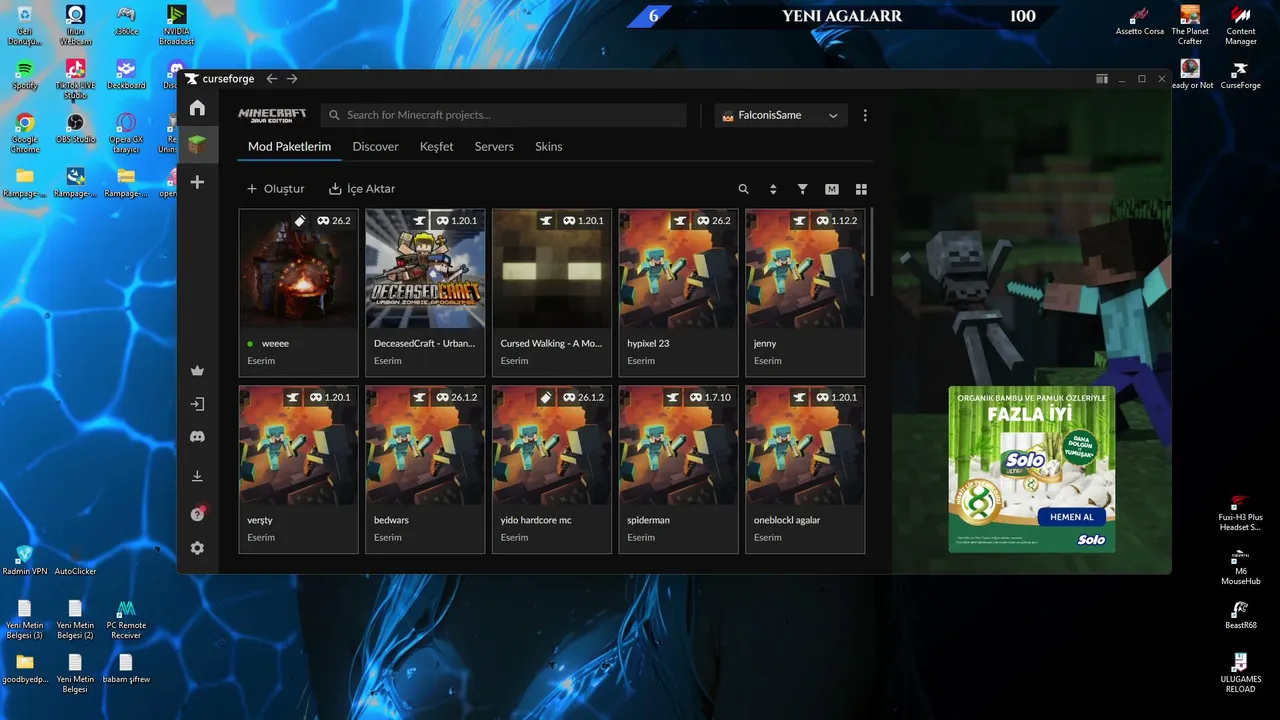Open the Skins tab
Image resolution: width=1280 pixels, height=720 pixels.
point(549,146)
